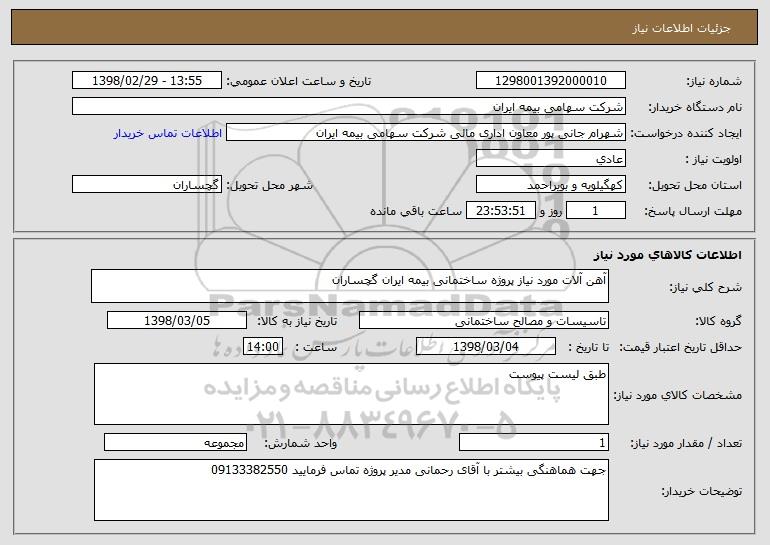
Task: Click the label شماره نیاز:
Action: coord(714,81)
